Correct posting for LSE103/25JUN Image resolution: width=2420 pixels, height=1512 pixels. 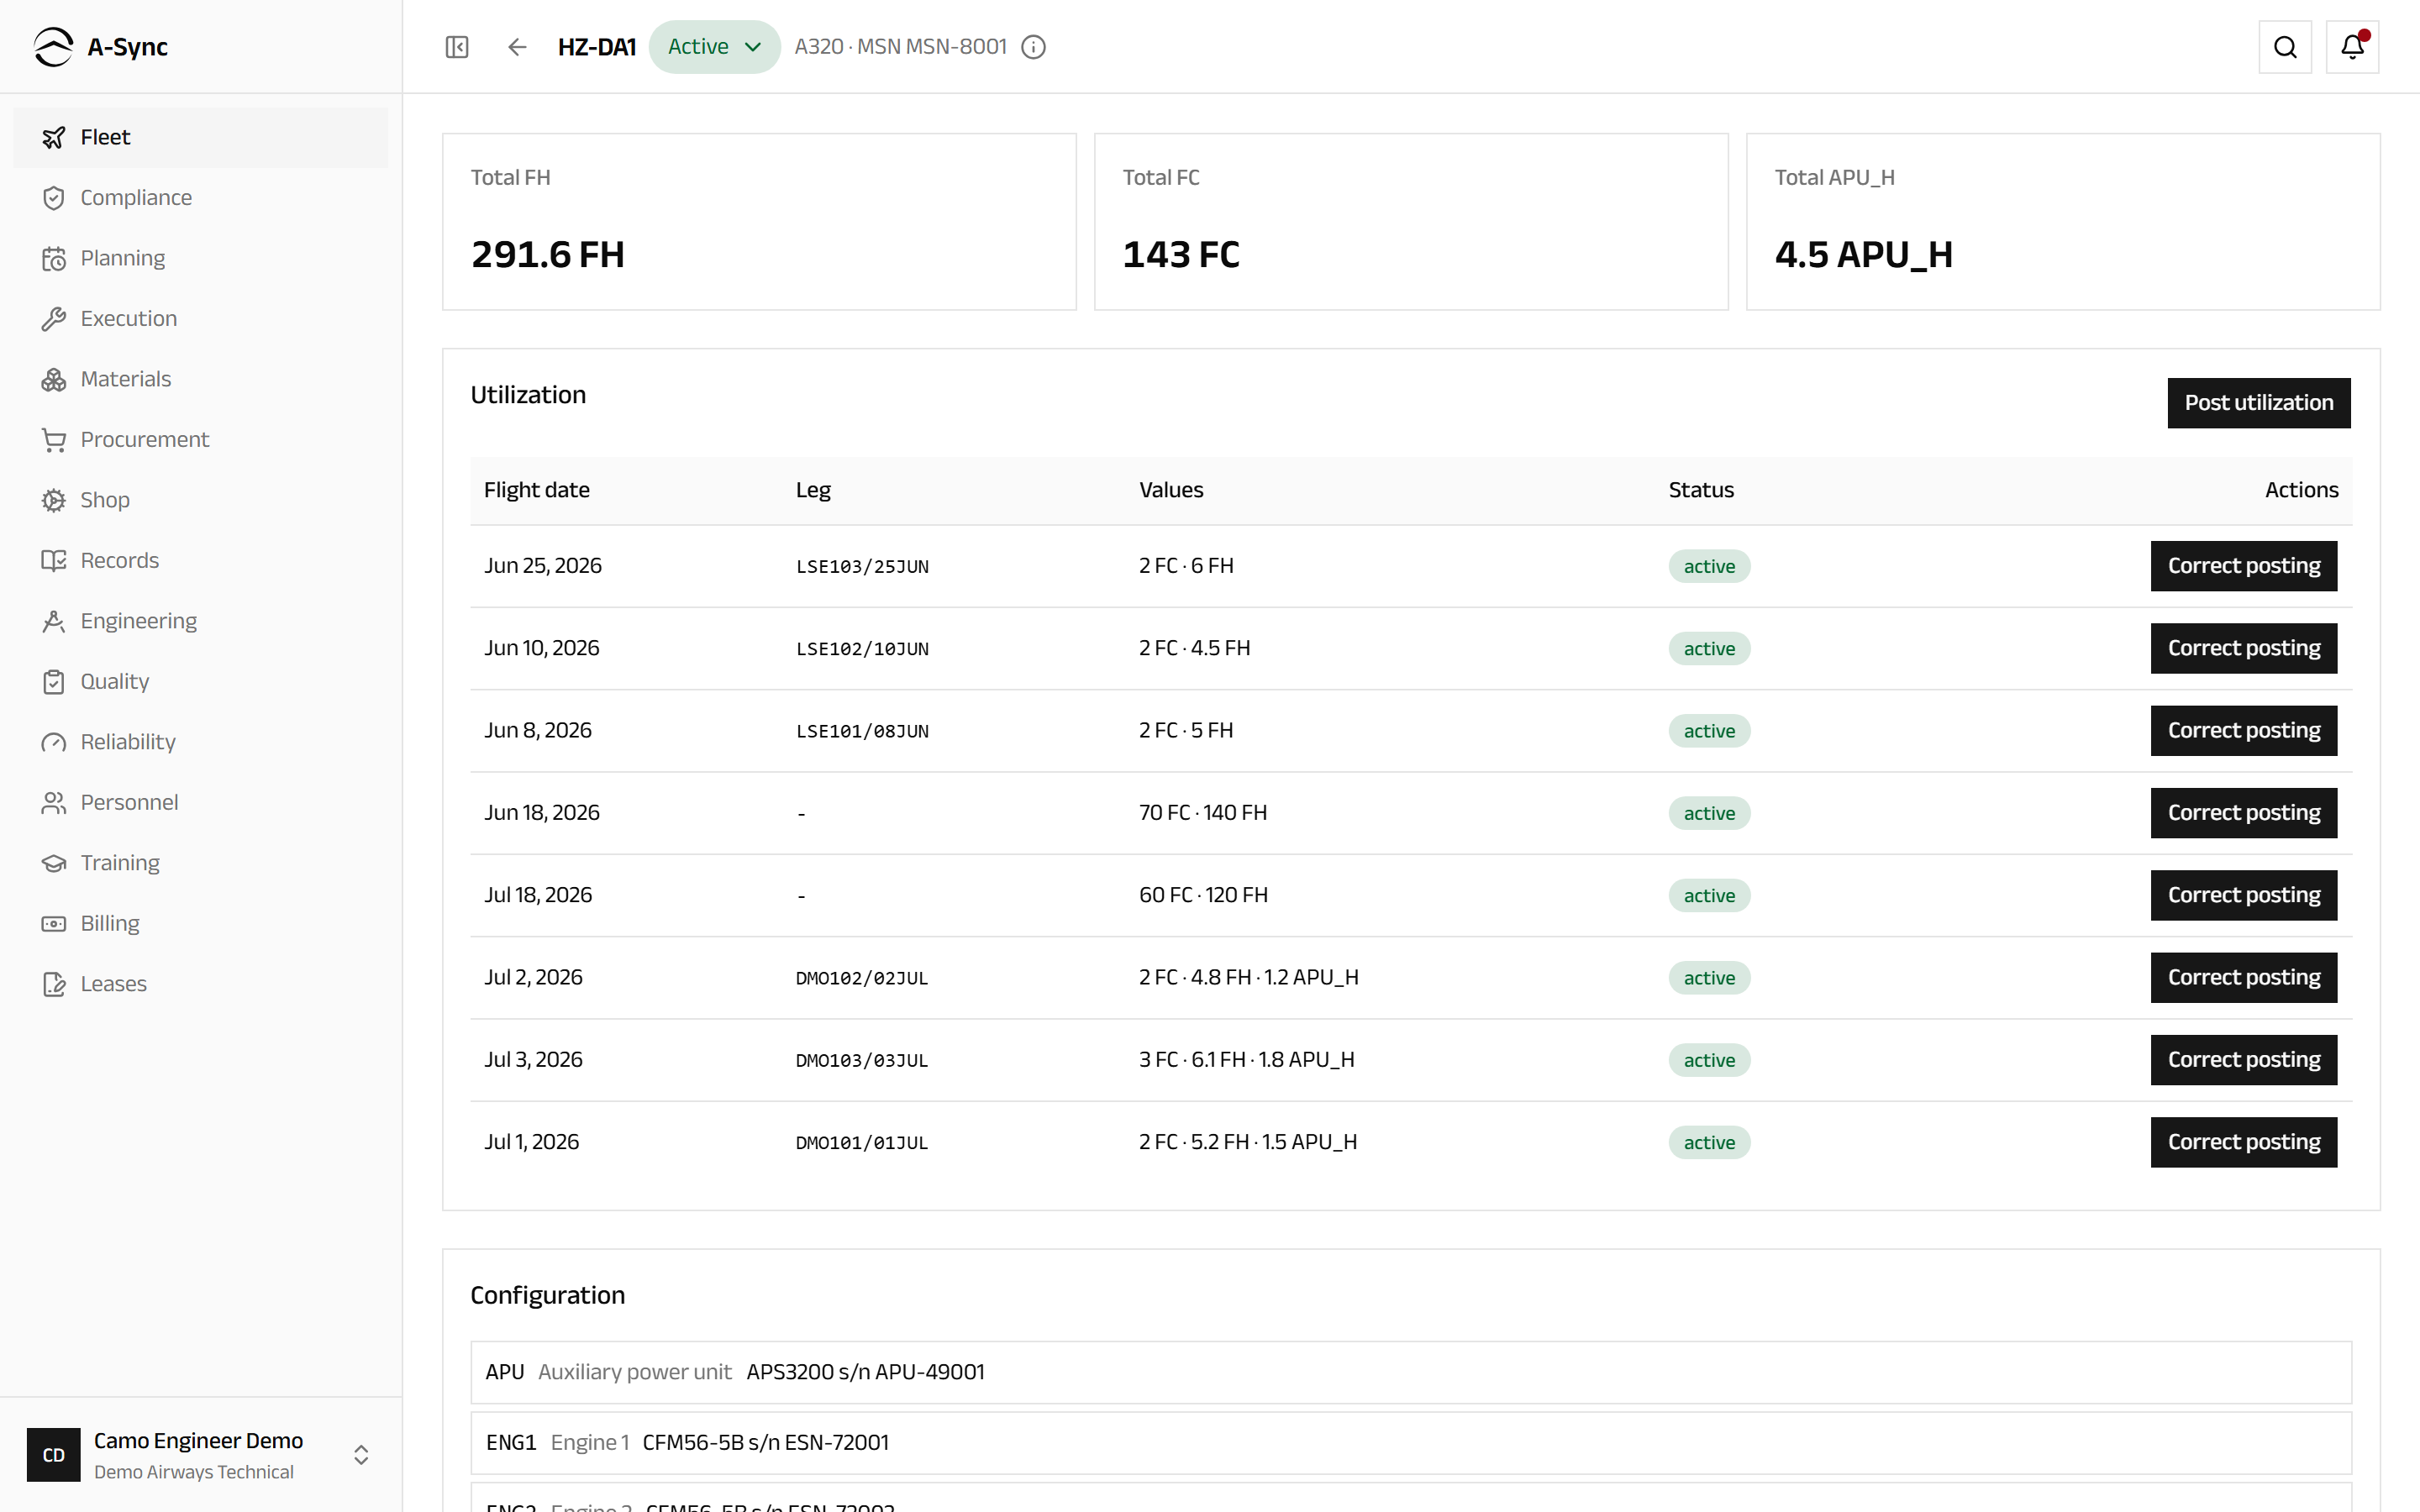click(x=2243, y=566)
